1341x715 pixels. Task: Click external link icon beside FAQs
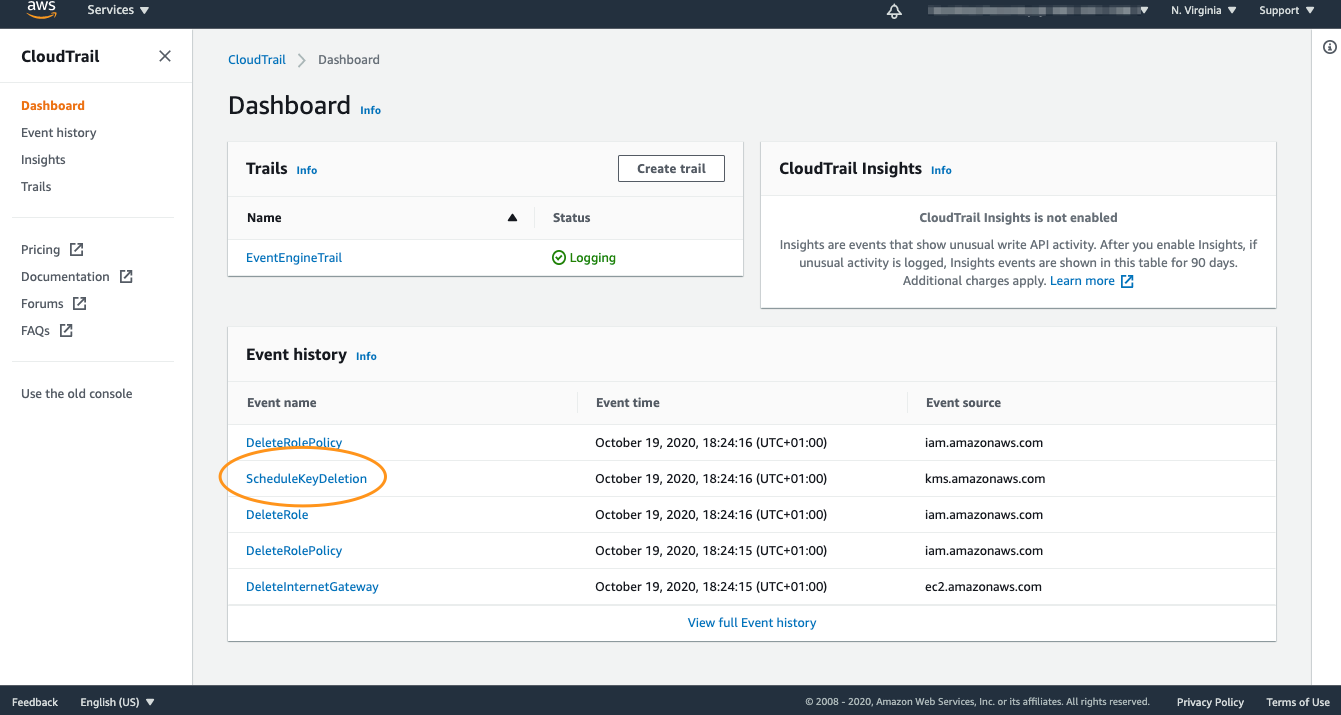pyautogui.click(x=66, y=330)
